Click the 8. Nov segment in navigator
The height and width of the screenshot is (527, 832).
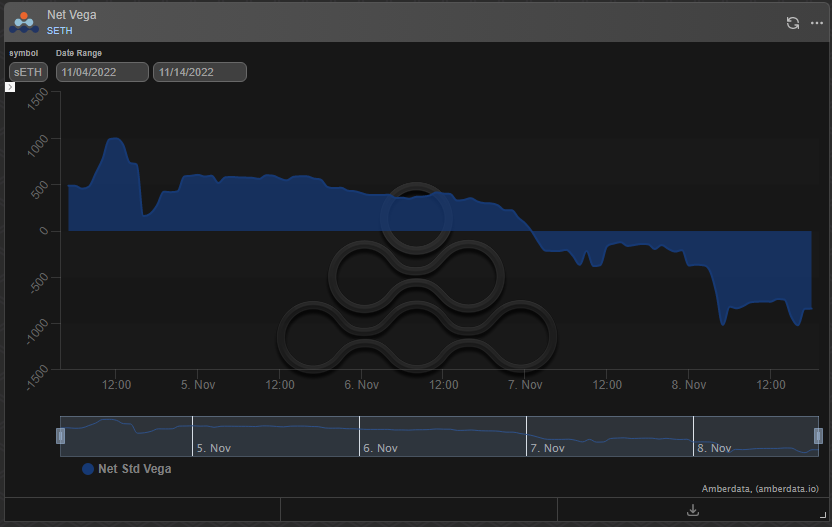click(x=756, y=436)
